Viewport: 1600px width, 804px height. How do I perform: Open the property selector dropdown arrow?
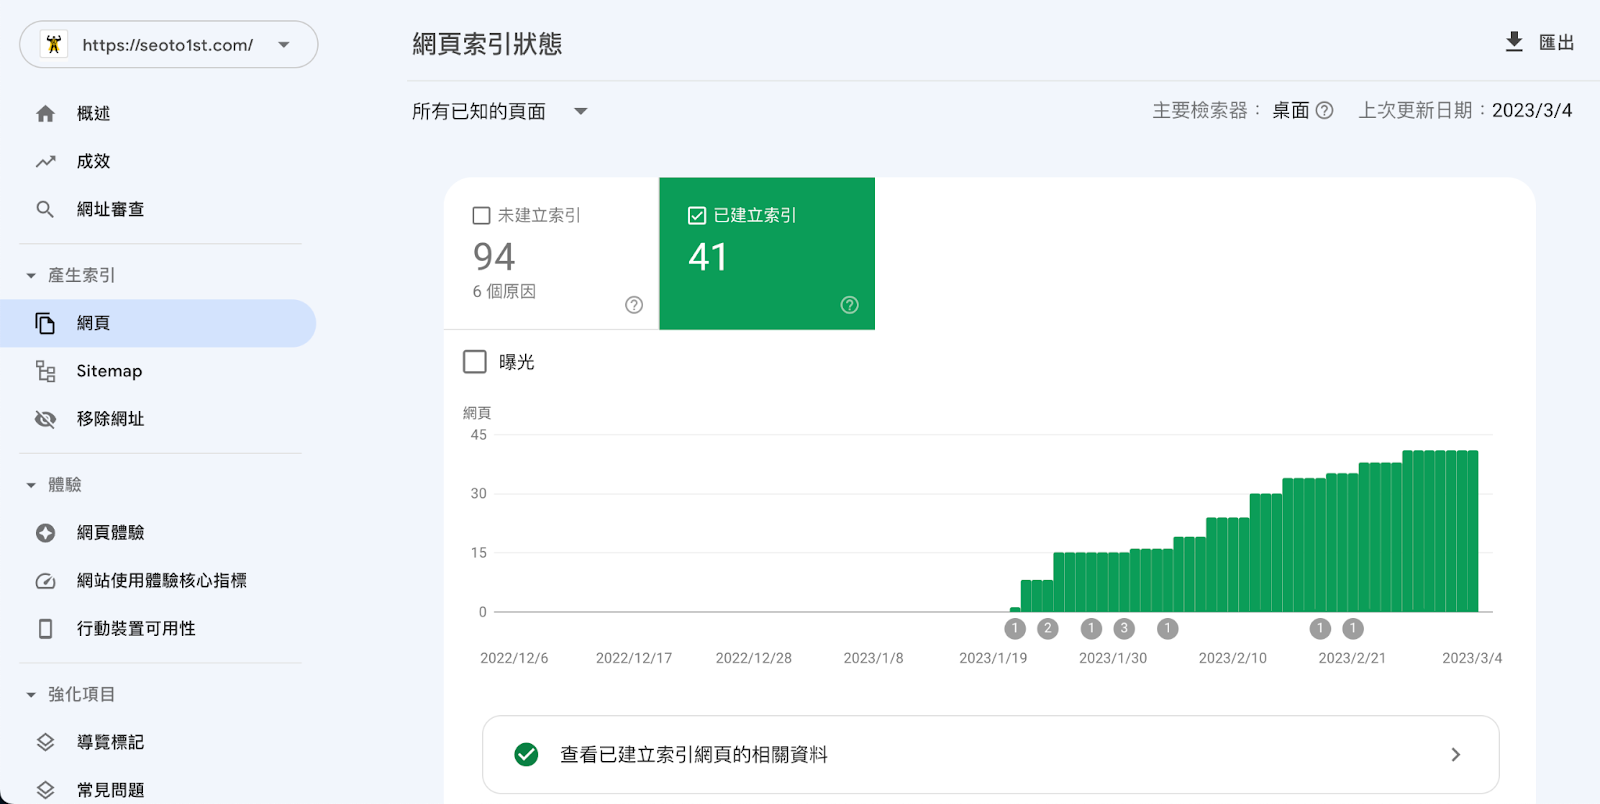click(284, 45)
